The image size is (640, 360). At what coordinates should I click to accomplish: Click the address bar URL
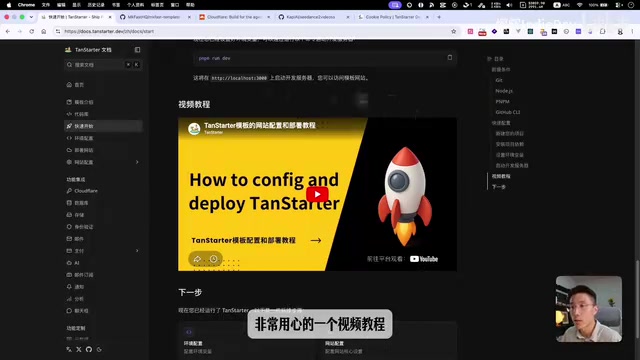109,31
